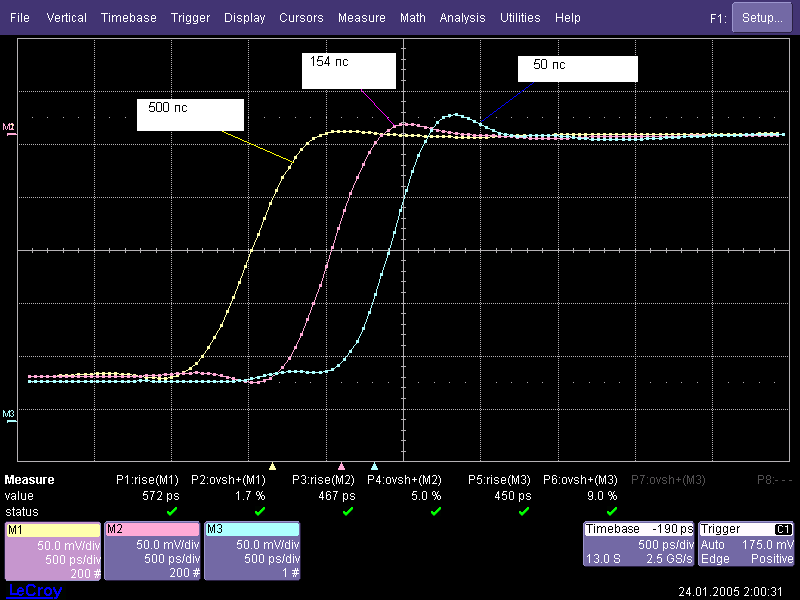This screenshot has height=600, width=800.
Task: Click the yellow M1 trace position marker
Action: (x=273, y=466)
